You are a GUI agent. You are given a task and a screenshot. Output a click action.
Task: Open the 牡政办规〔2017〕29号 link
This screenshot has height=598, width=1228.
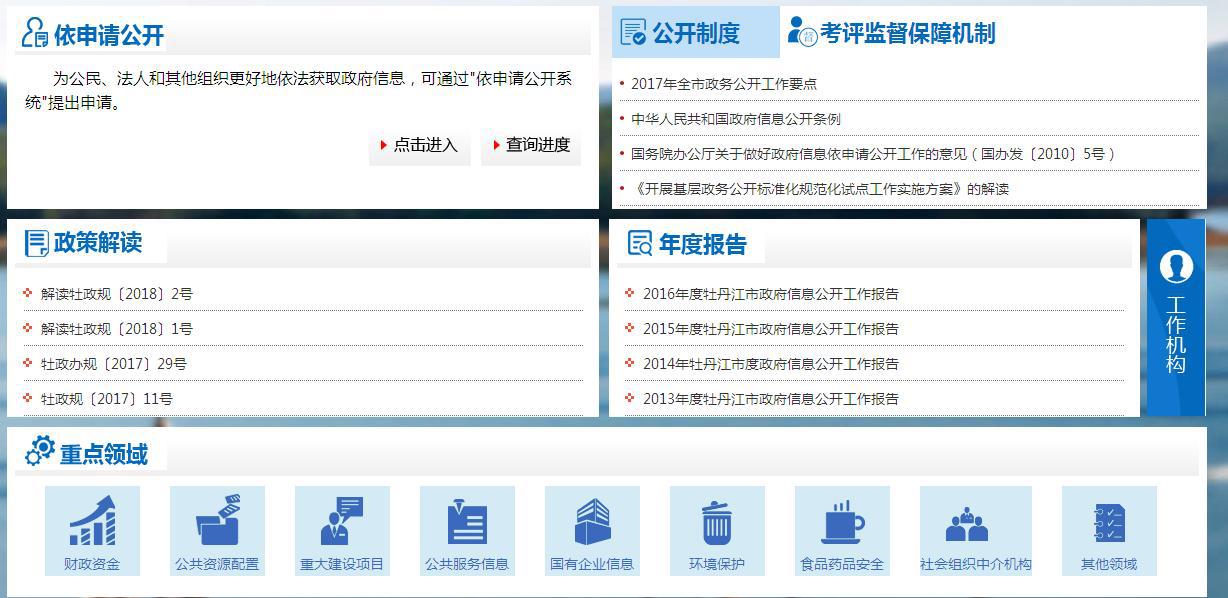click(x=113, y=364)
